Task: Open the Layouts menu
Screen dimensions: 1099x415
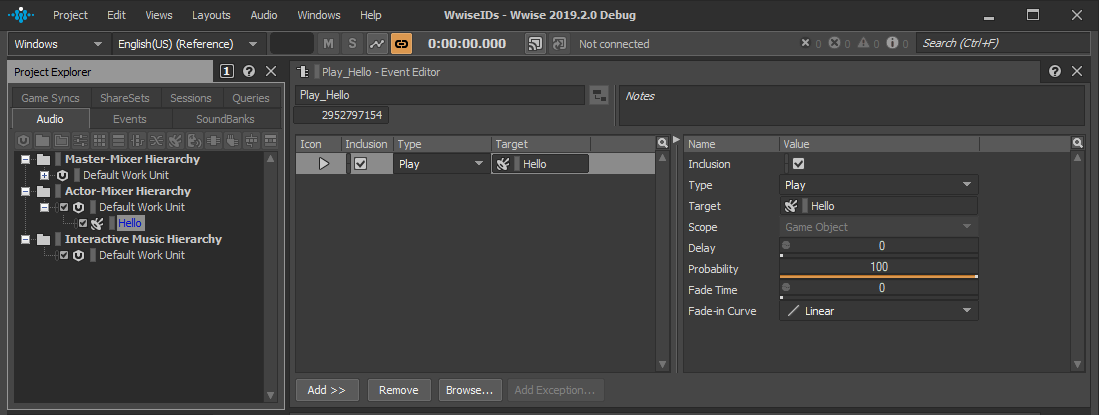Action: [210, 15]
